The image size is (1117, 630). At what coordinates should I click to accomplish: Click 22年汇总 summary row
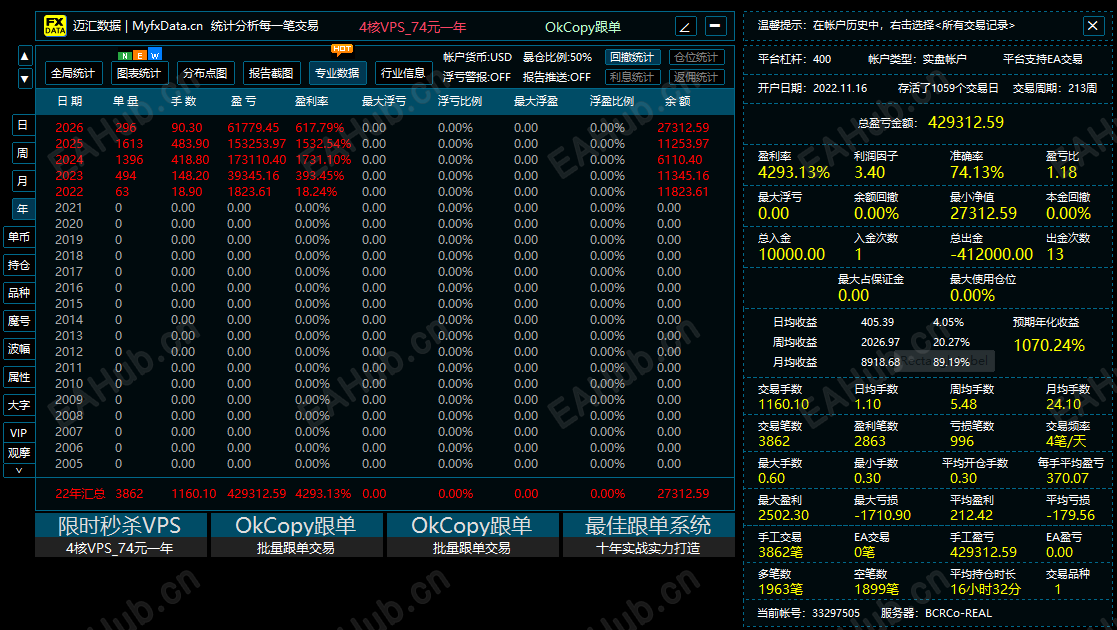point(385,493)
